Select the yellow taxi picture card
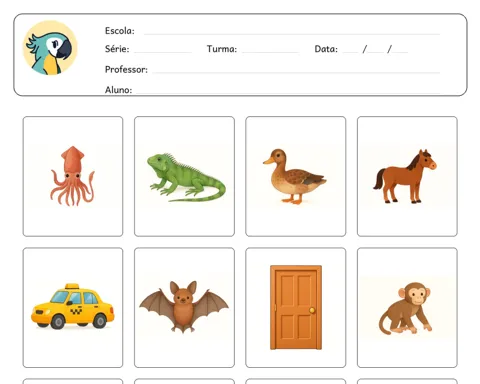 pyautogui.click(x=73, y=307)
